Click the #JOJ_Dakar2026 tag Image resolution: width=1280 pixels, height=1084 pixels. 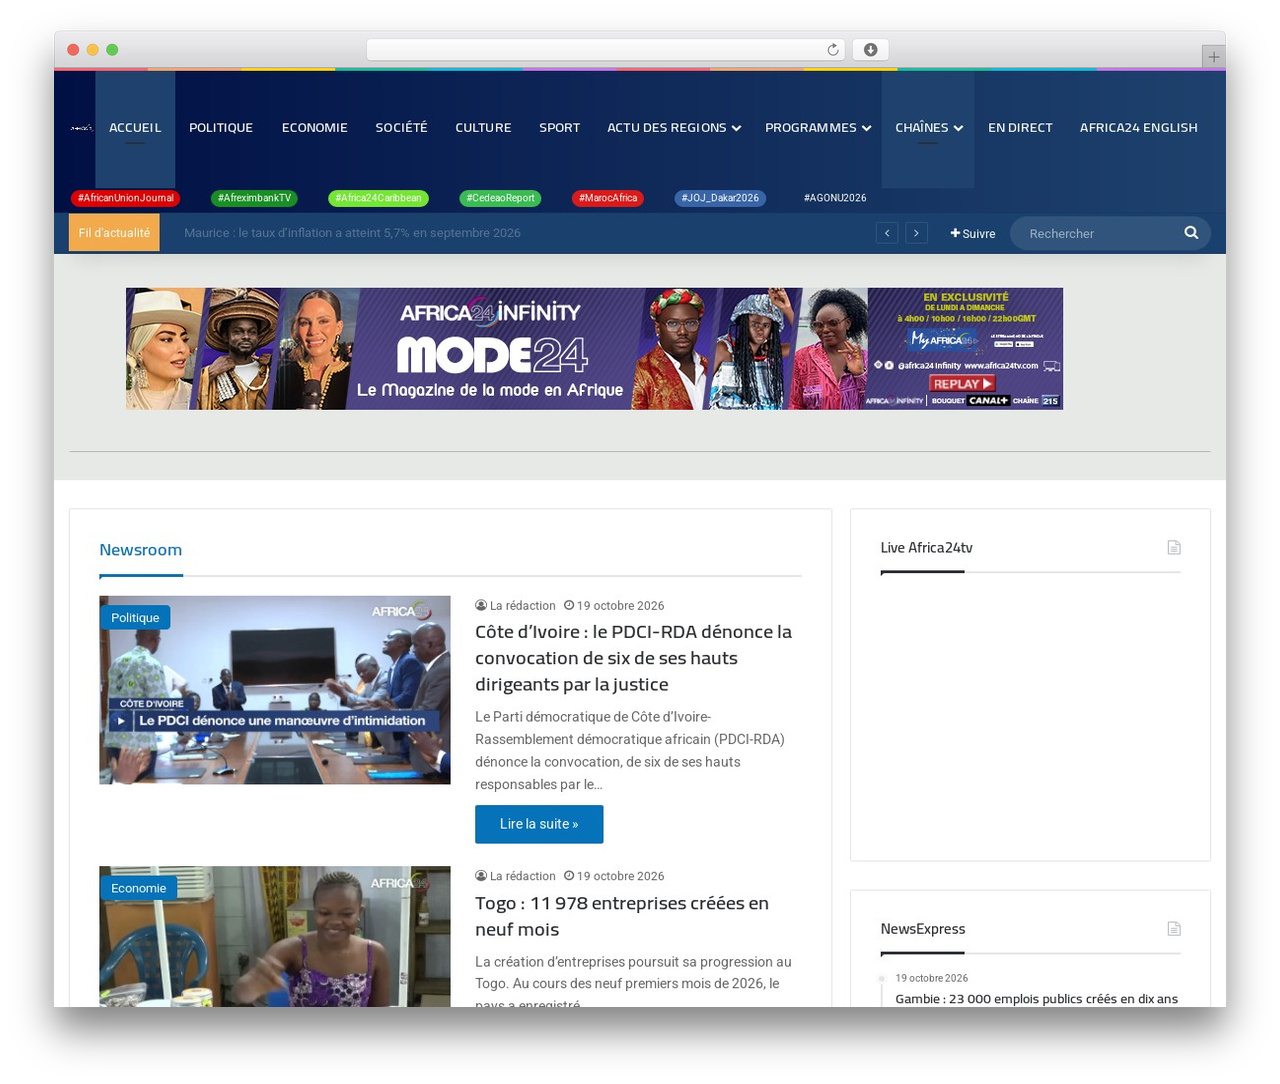point(720,198)
